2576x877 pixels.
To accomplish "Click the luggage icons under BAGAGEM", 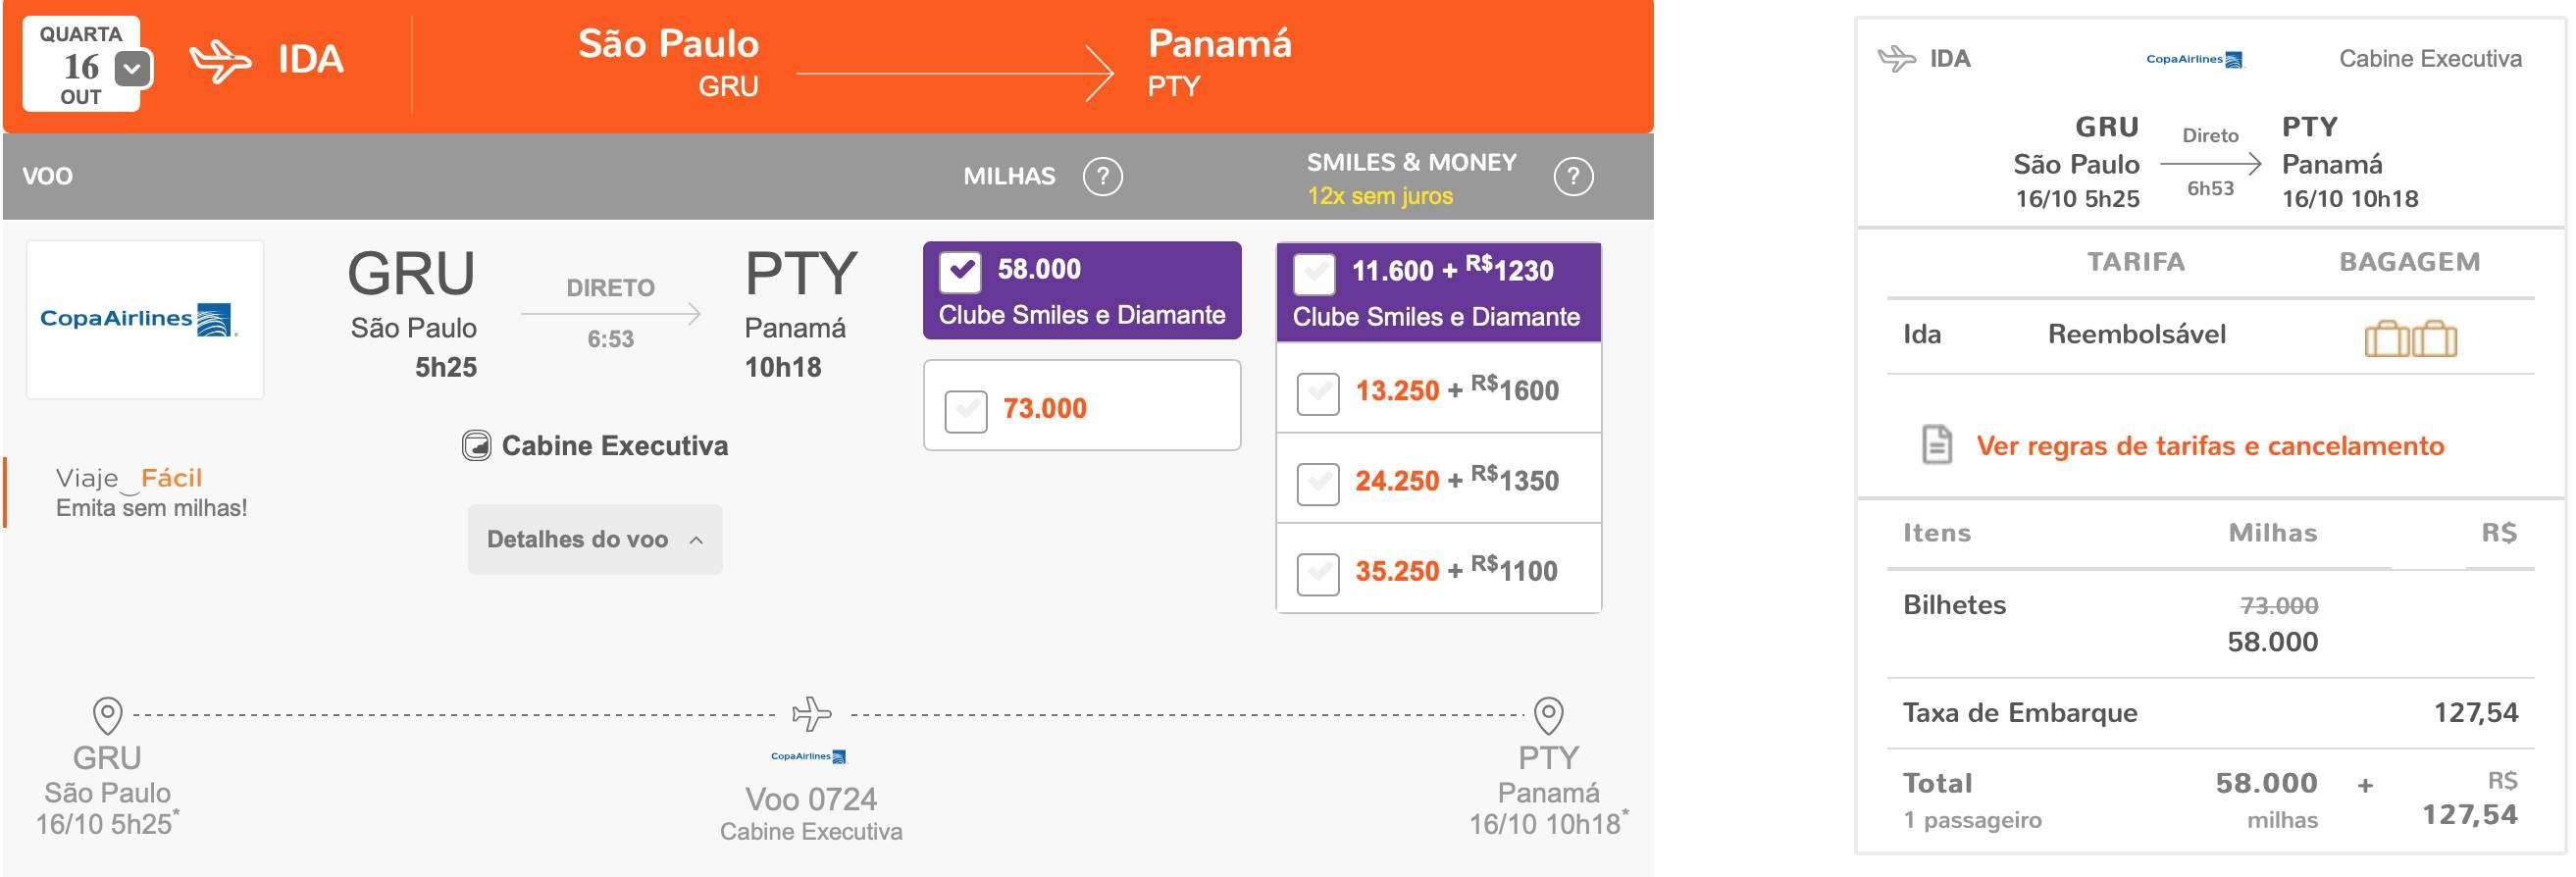I will tap(2410, 338).
